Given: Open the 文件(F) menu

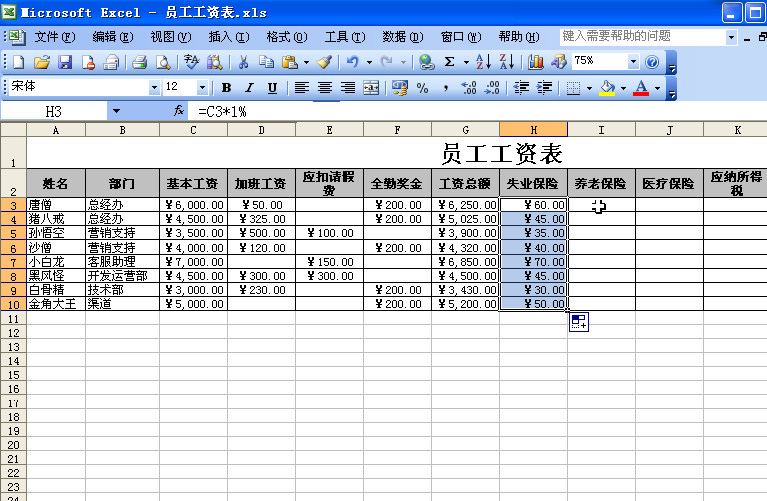Looking at the screenshot, I should pyautogui.click(x=55, y=37).
